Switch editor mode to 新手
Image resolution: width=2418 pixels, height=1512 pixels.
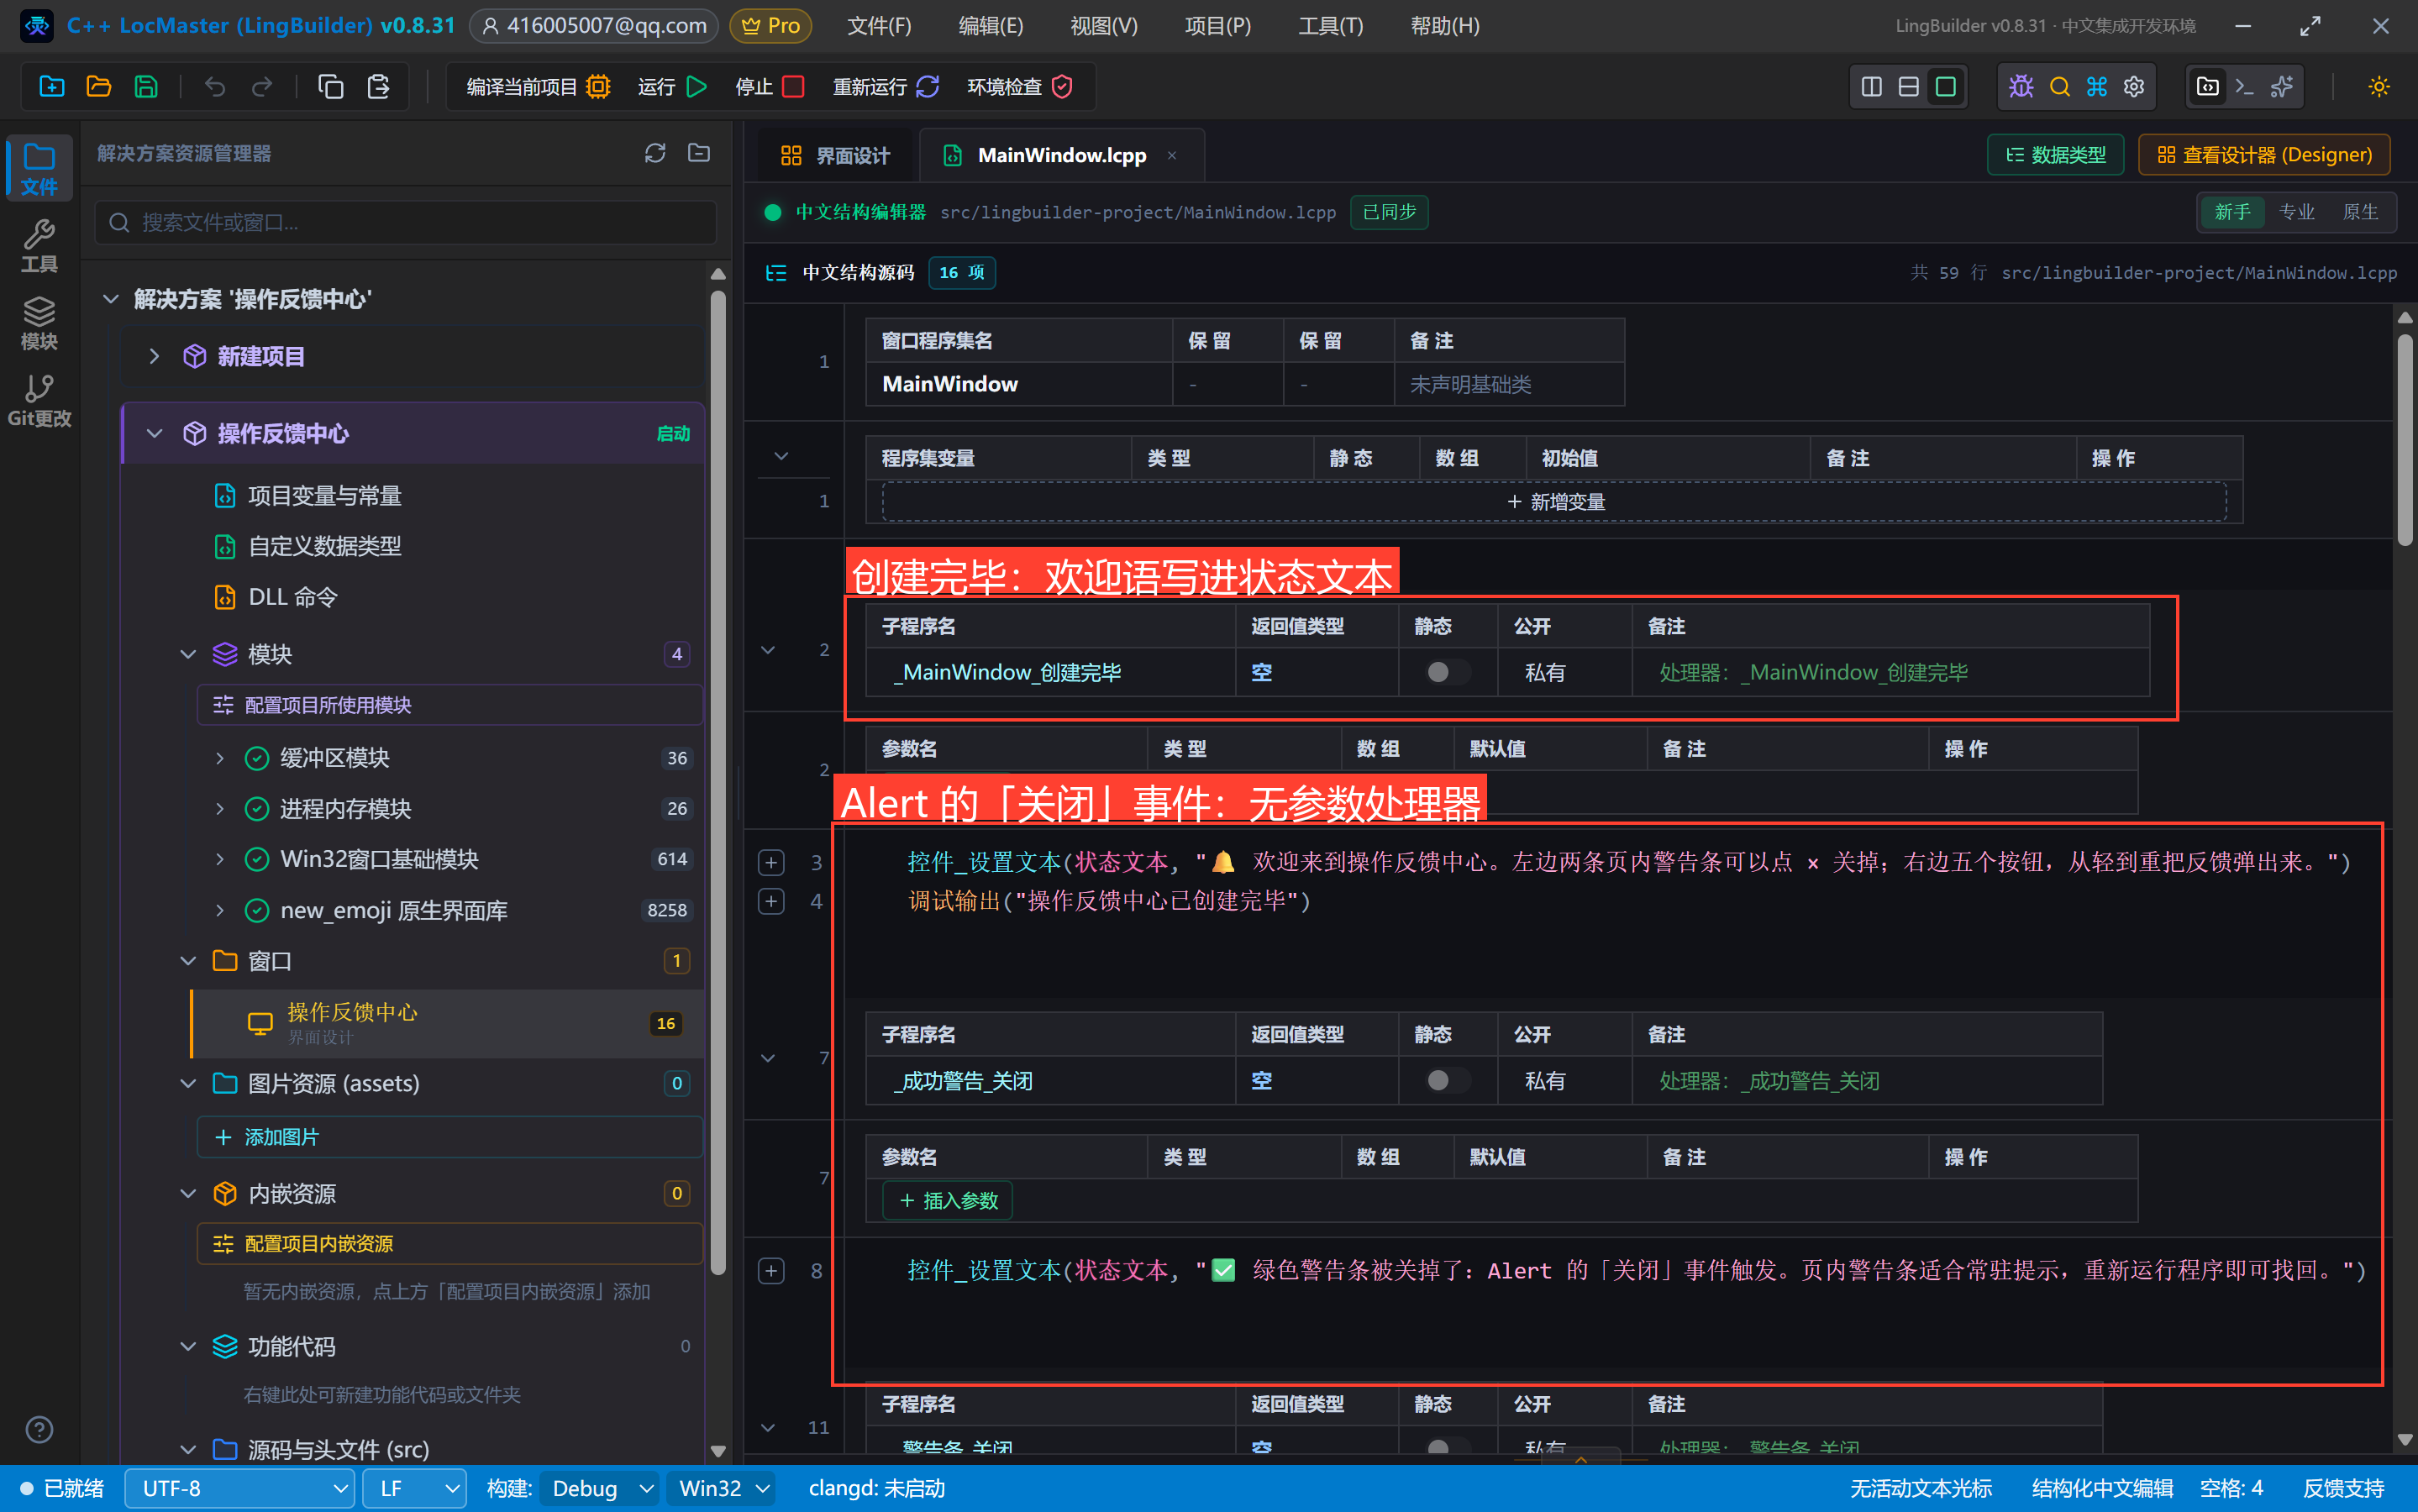[2232, 212]
